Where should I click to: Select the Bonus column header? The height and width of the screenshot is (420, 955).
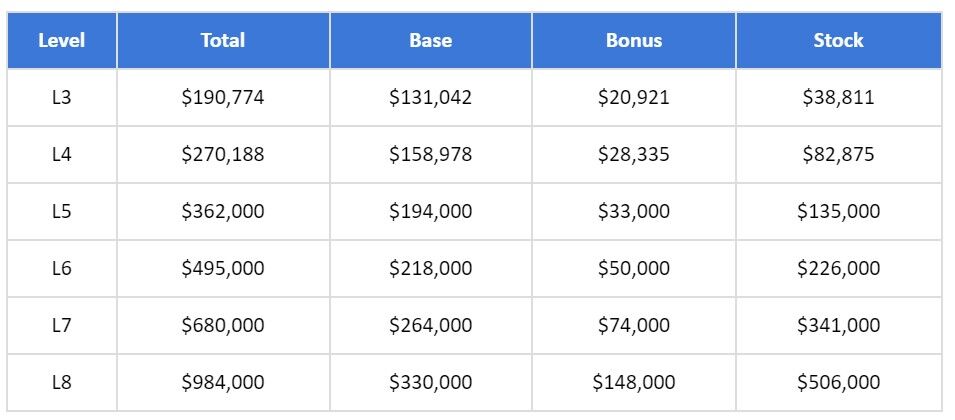pos(634,41)
